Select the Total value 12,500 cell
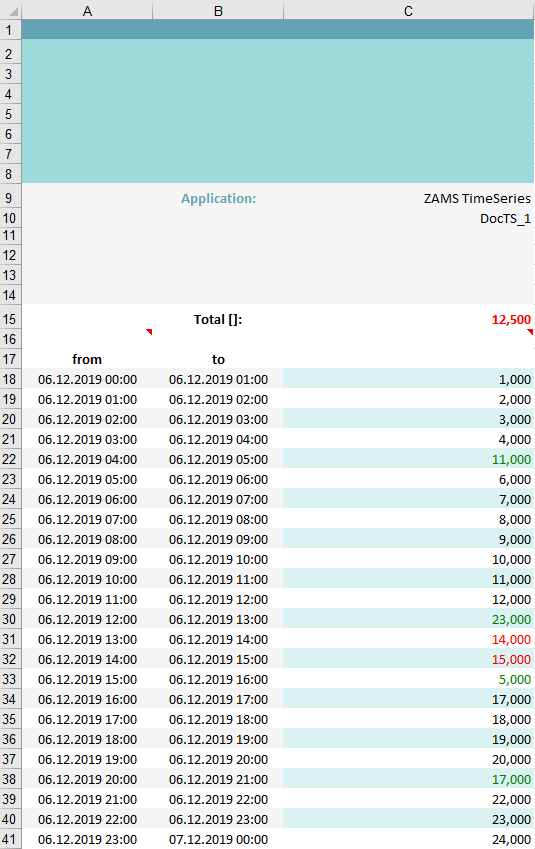The image size is (535, 849). click(x=408, y=319)
